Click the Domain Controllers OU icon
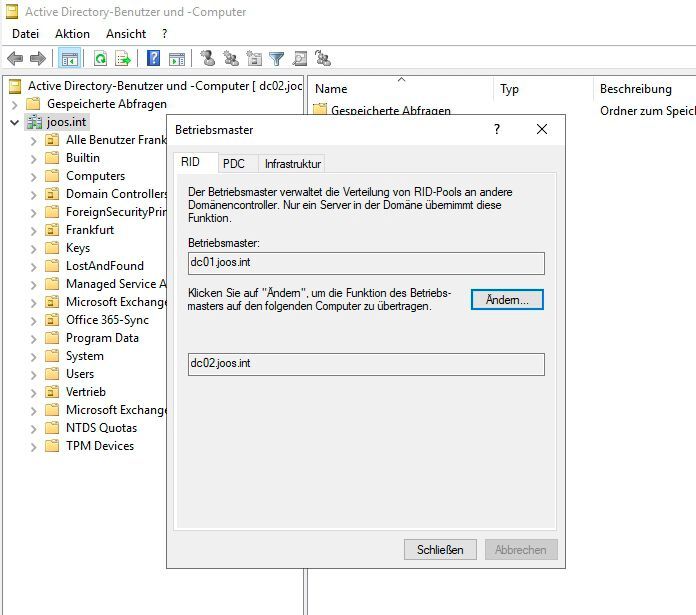 coord(52,194)
